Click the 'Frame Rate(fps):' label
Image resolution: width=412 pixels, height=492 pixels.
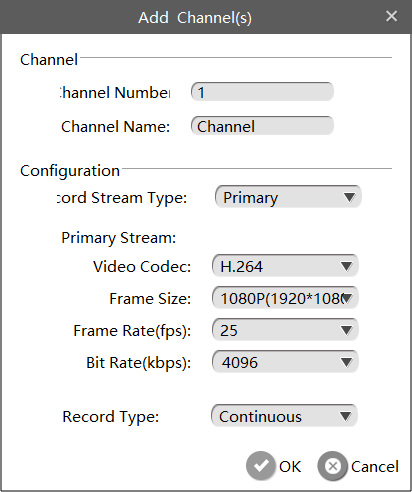(132, 331)
